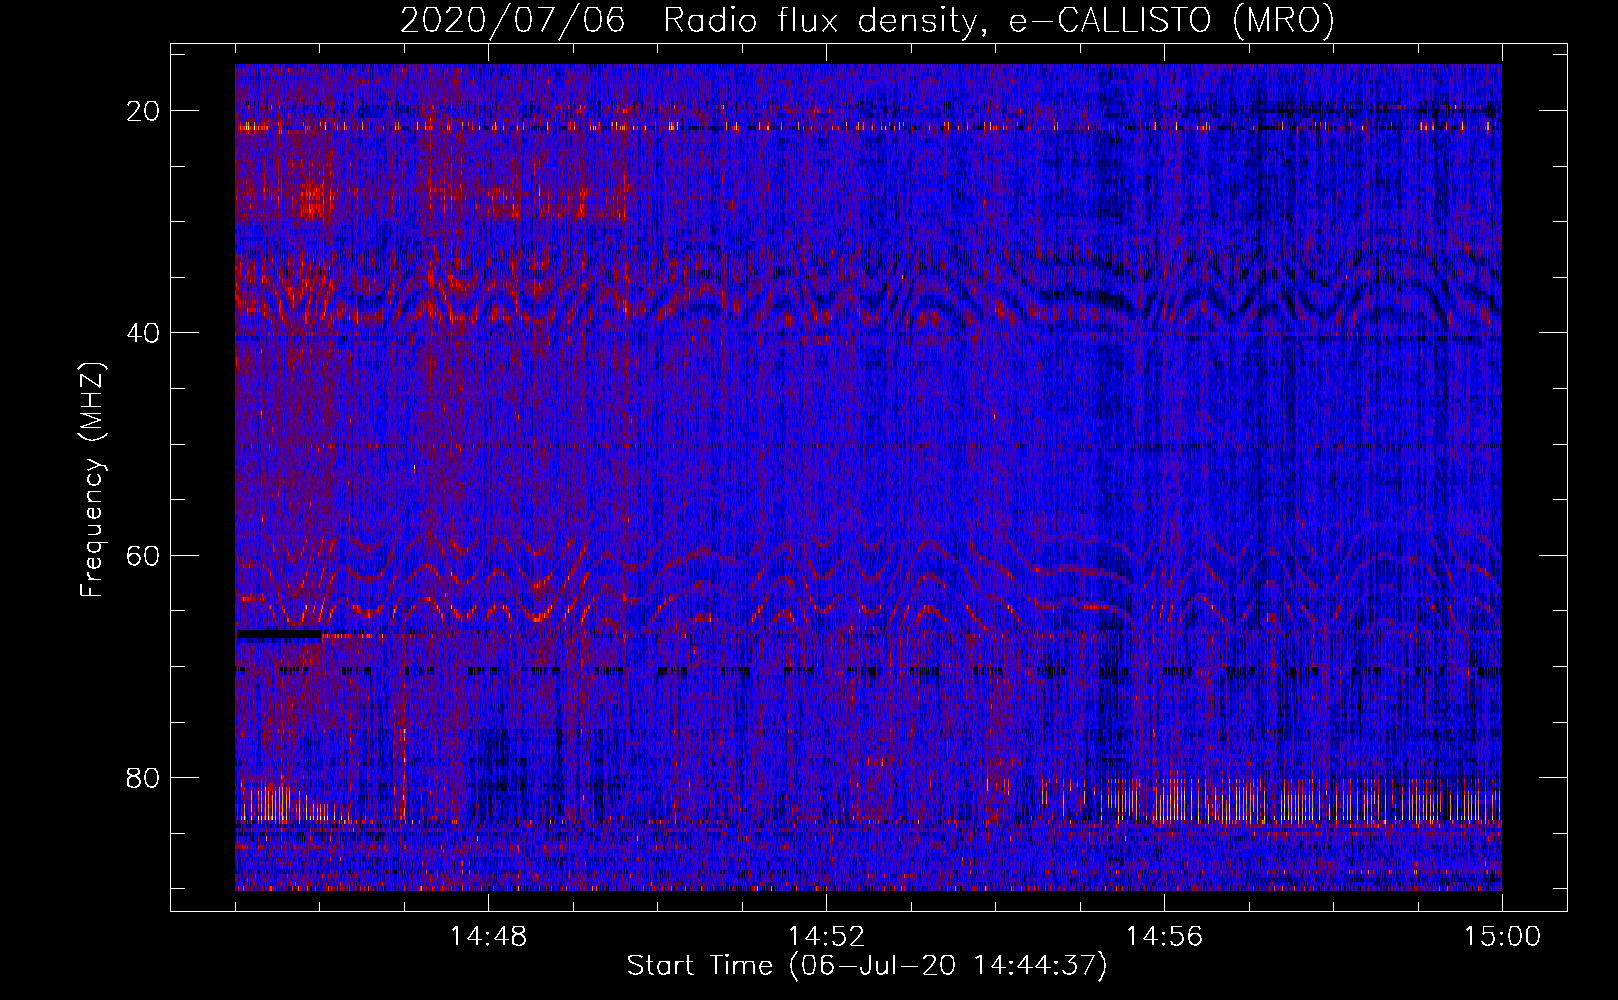The image size is (1618, 1000).
Task: Click the black data gap bar near 67 MHz
Action: click(x=279, y=634)
